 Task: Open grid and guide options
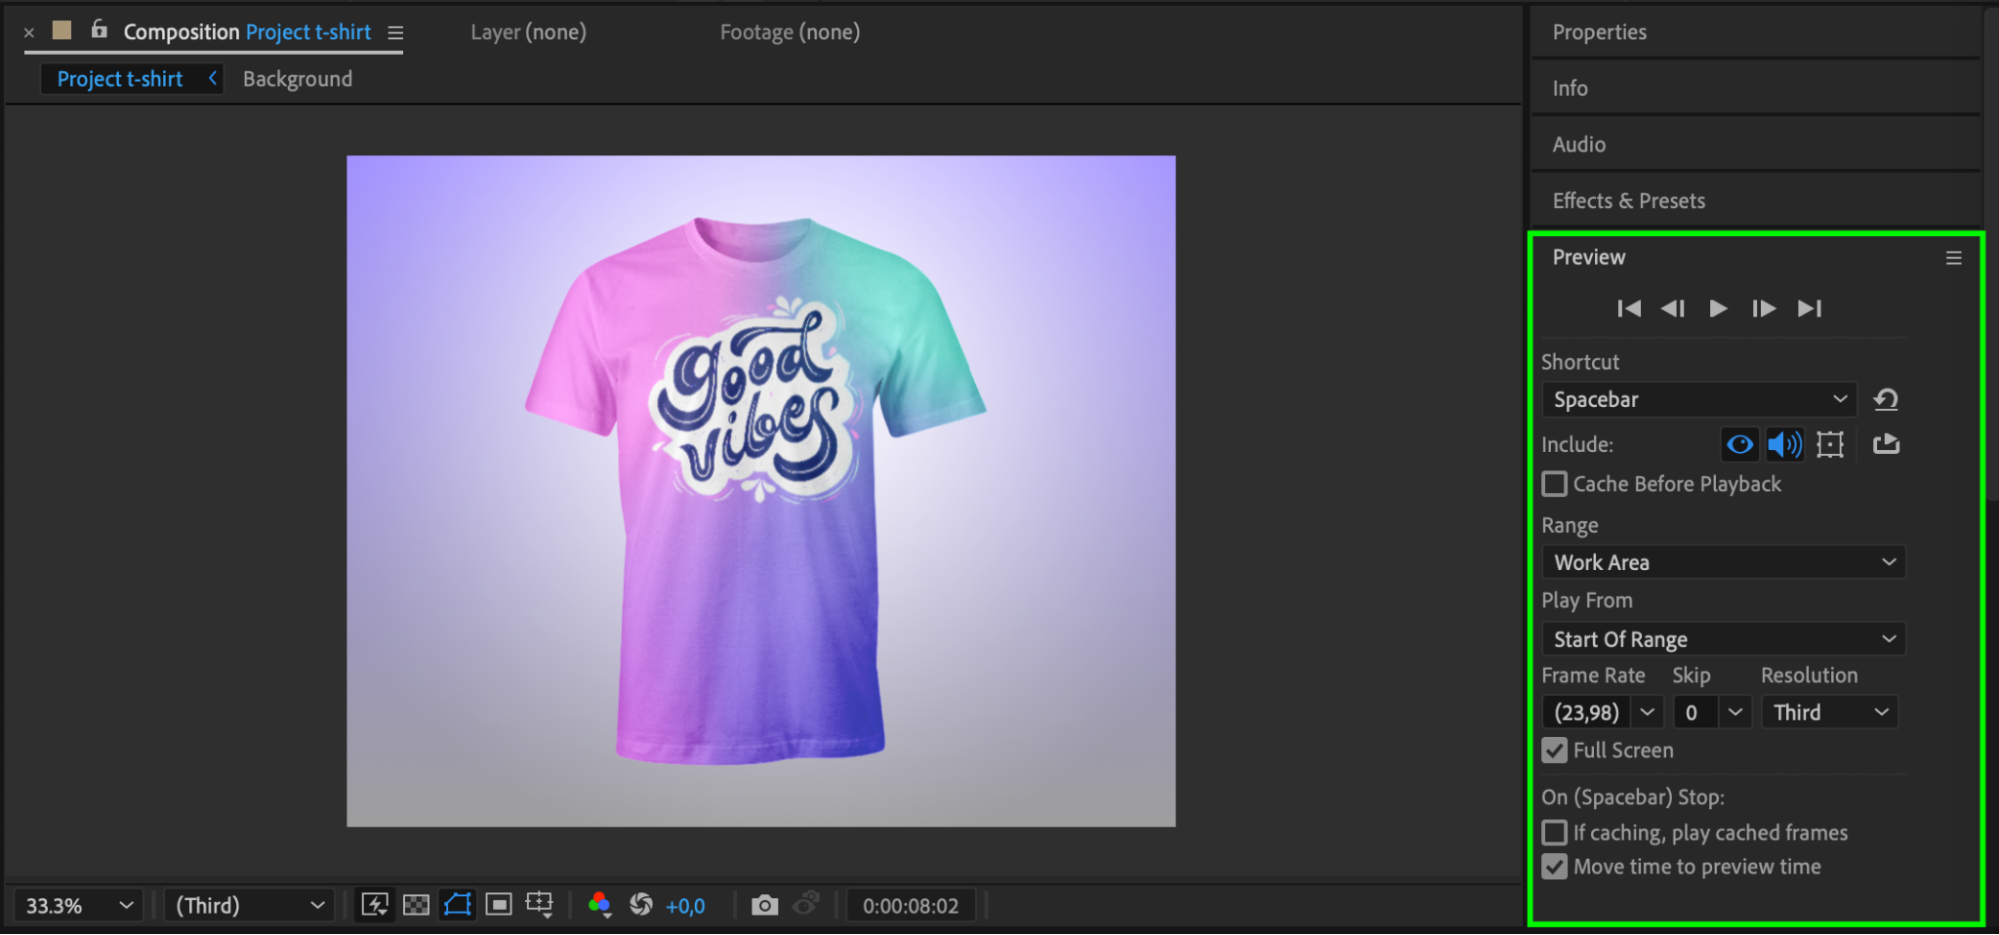[x=539, y=905]
